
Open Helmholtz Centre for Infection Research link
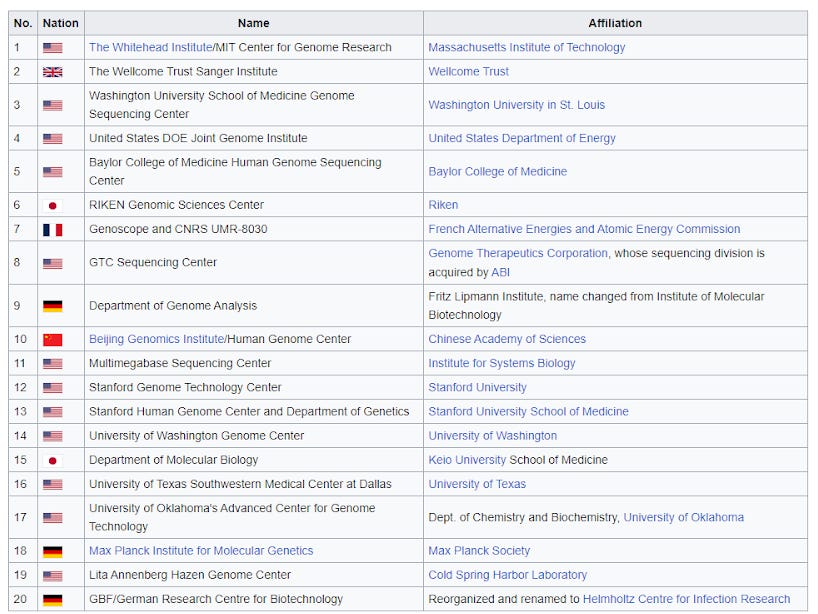(687, 599)
